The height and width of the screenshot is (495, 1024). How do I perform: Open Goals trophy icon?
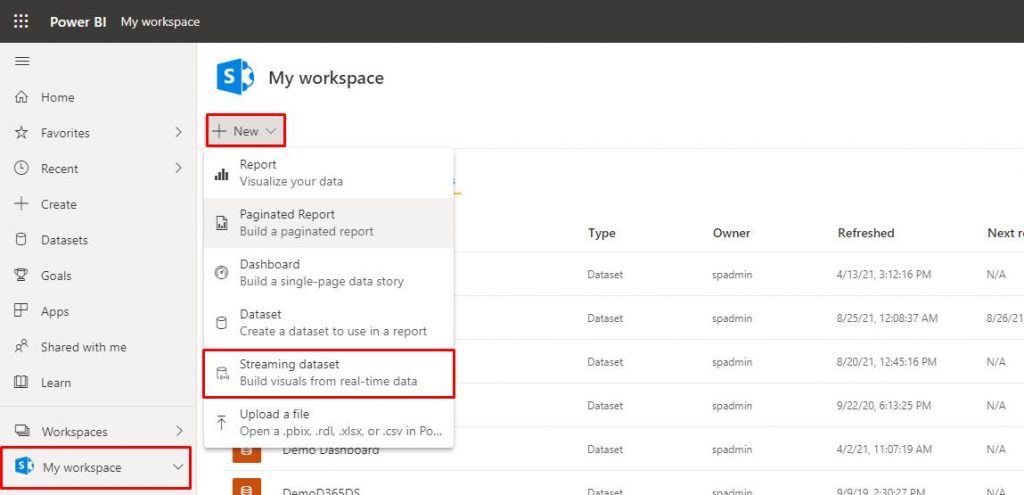point(21,275)
